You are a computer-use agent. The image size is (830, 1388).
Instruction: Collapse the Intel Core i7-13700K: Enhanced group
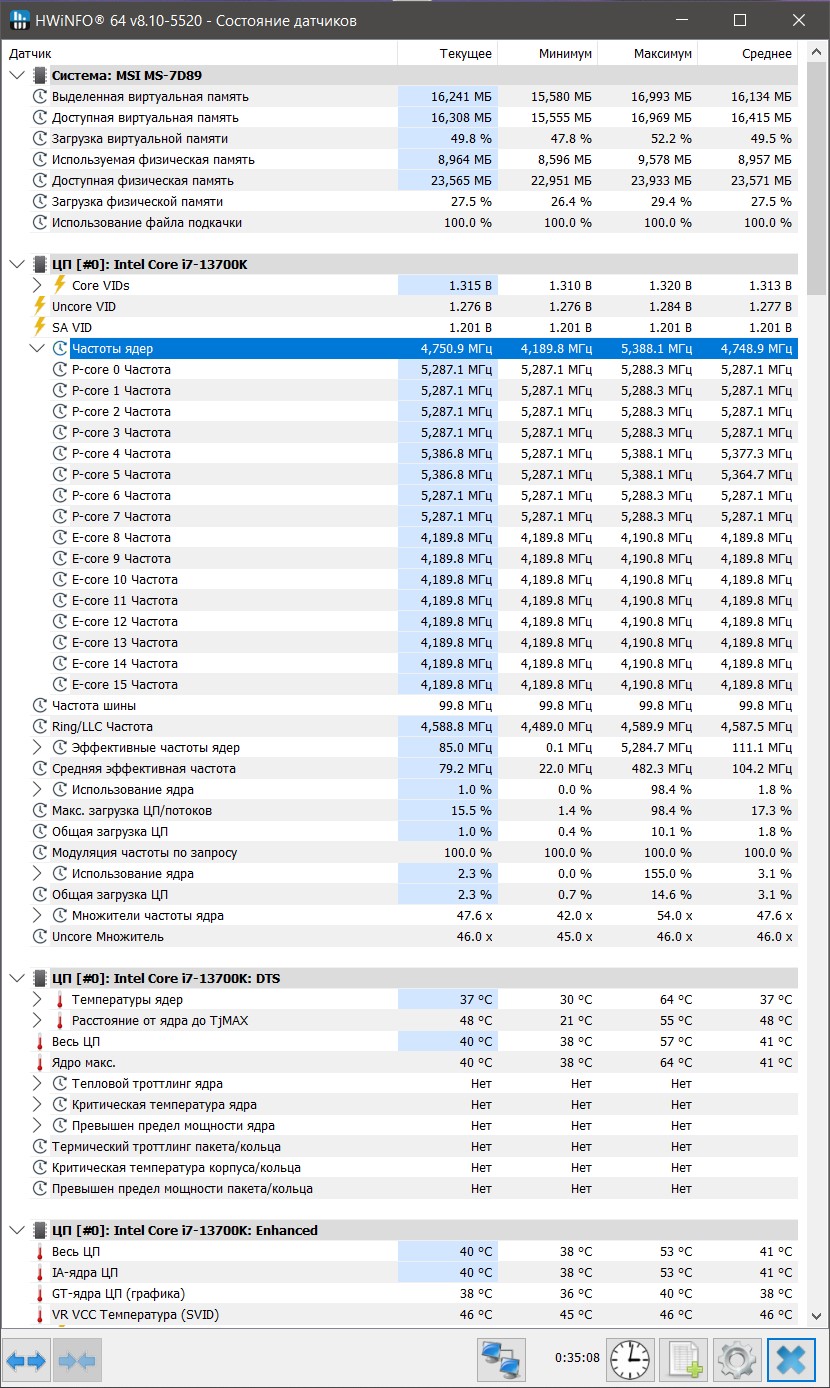point(17,1230)
